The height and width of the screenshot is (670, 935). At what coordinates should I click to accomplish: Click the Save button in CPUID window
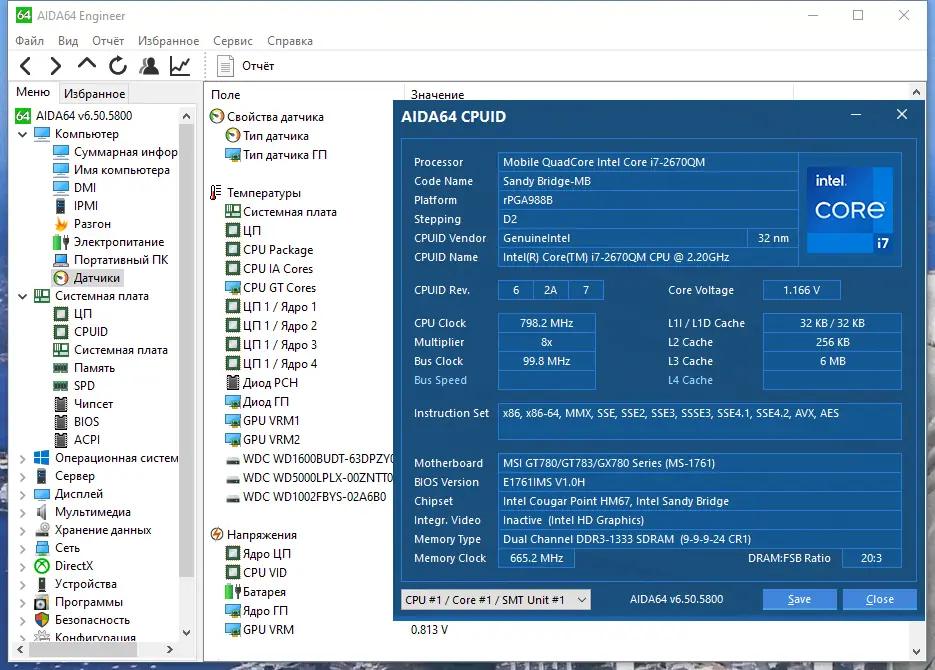point(800,599)
